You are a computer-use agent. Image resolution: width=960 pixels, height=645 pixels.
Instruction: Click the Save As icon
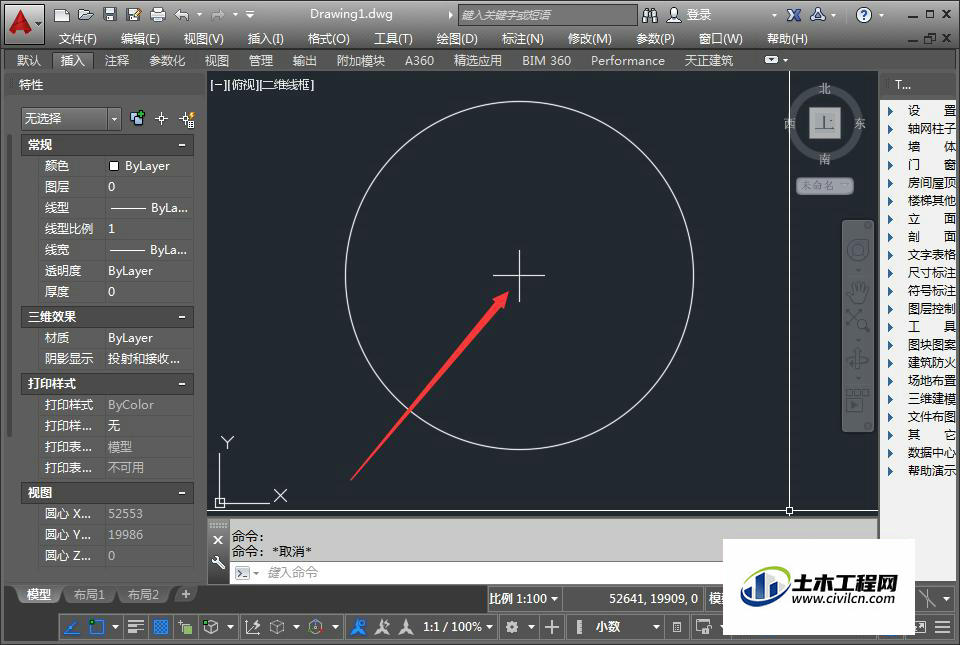coord(133,14)
